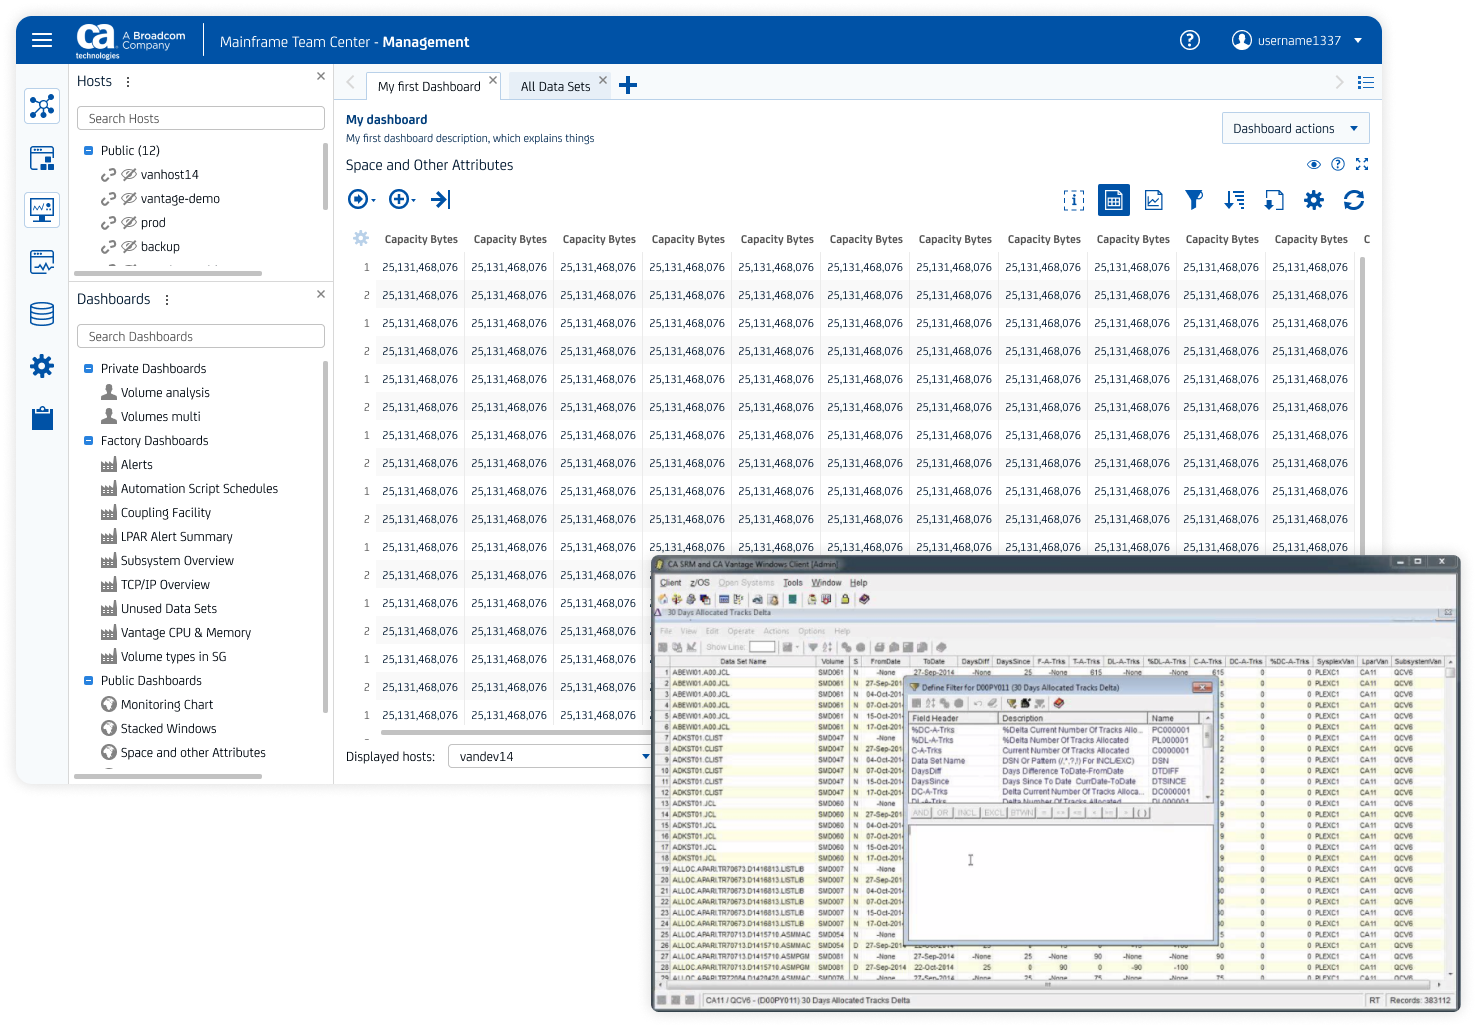Screen dimensions: 1477x1028
Task: Switch to All Data Sets tab
Action: [555, 87]
